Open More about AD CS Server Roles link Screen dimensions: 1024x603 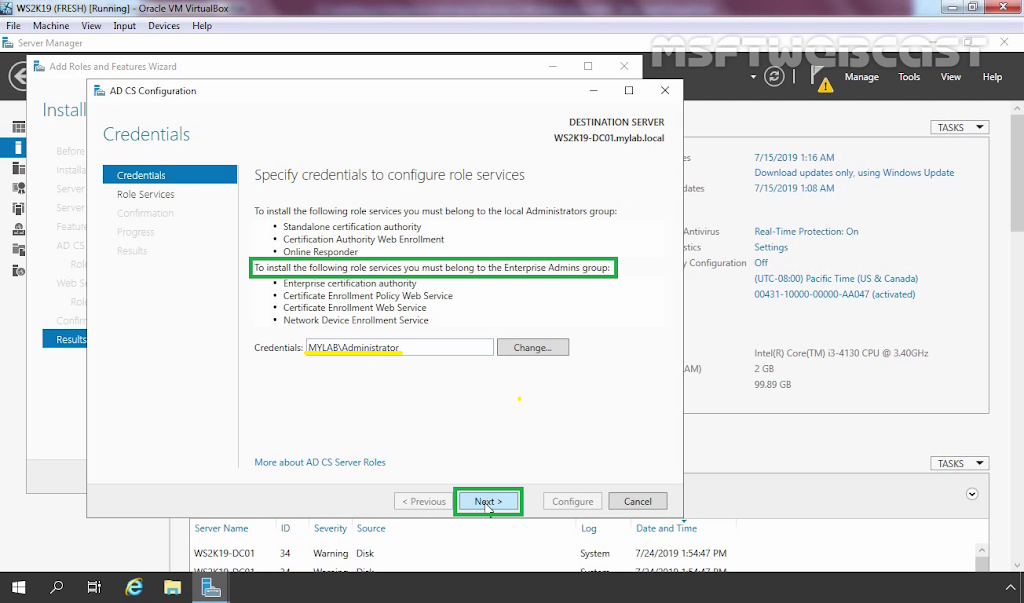click(x=320, y=462)
